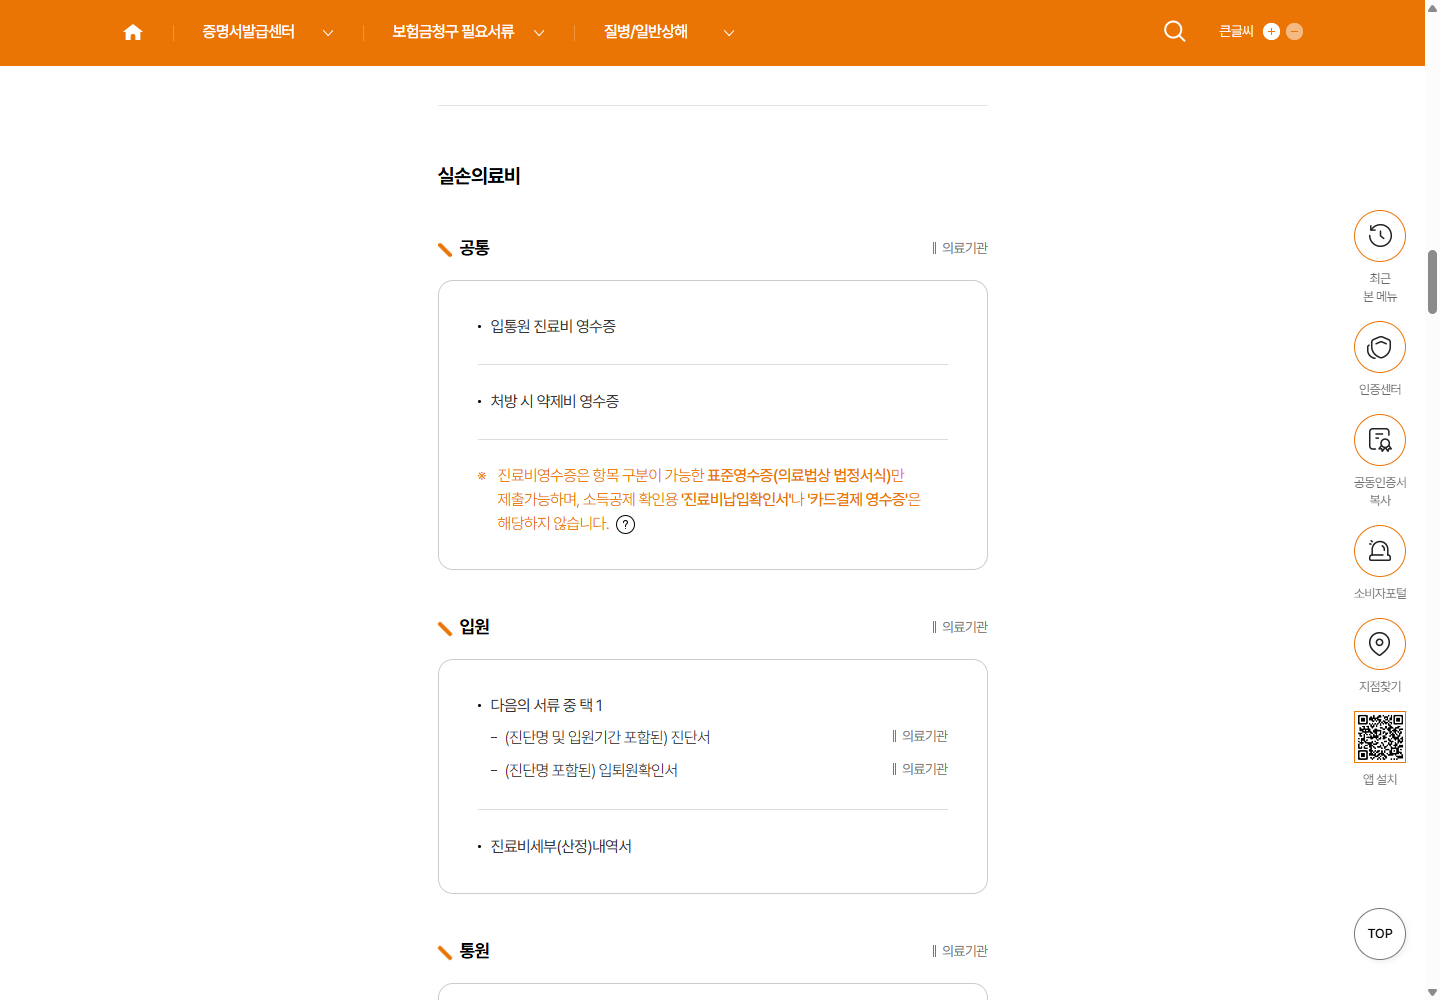Open the 최근 본 메뉴 history icon
This screenshot has height=1000, width=1440.
(x=1380, y=236)
